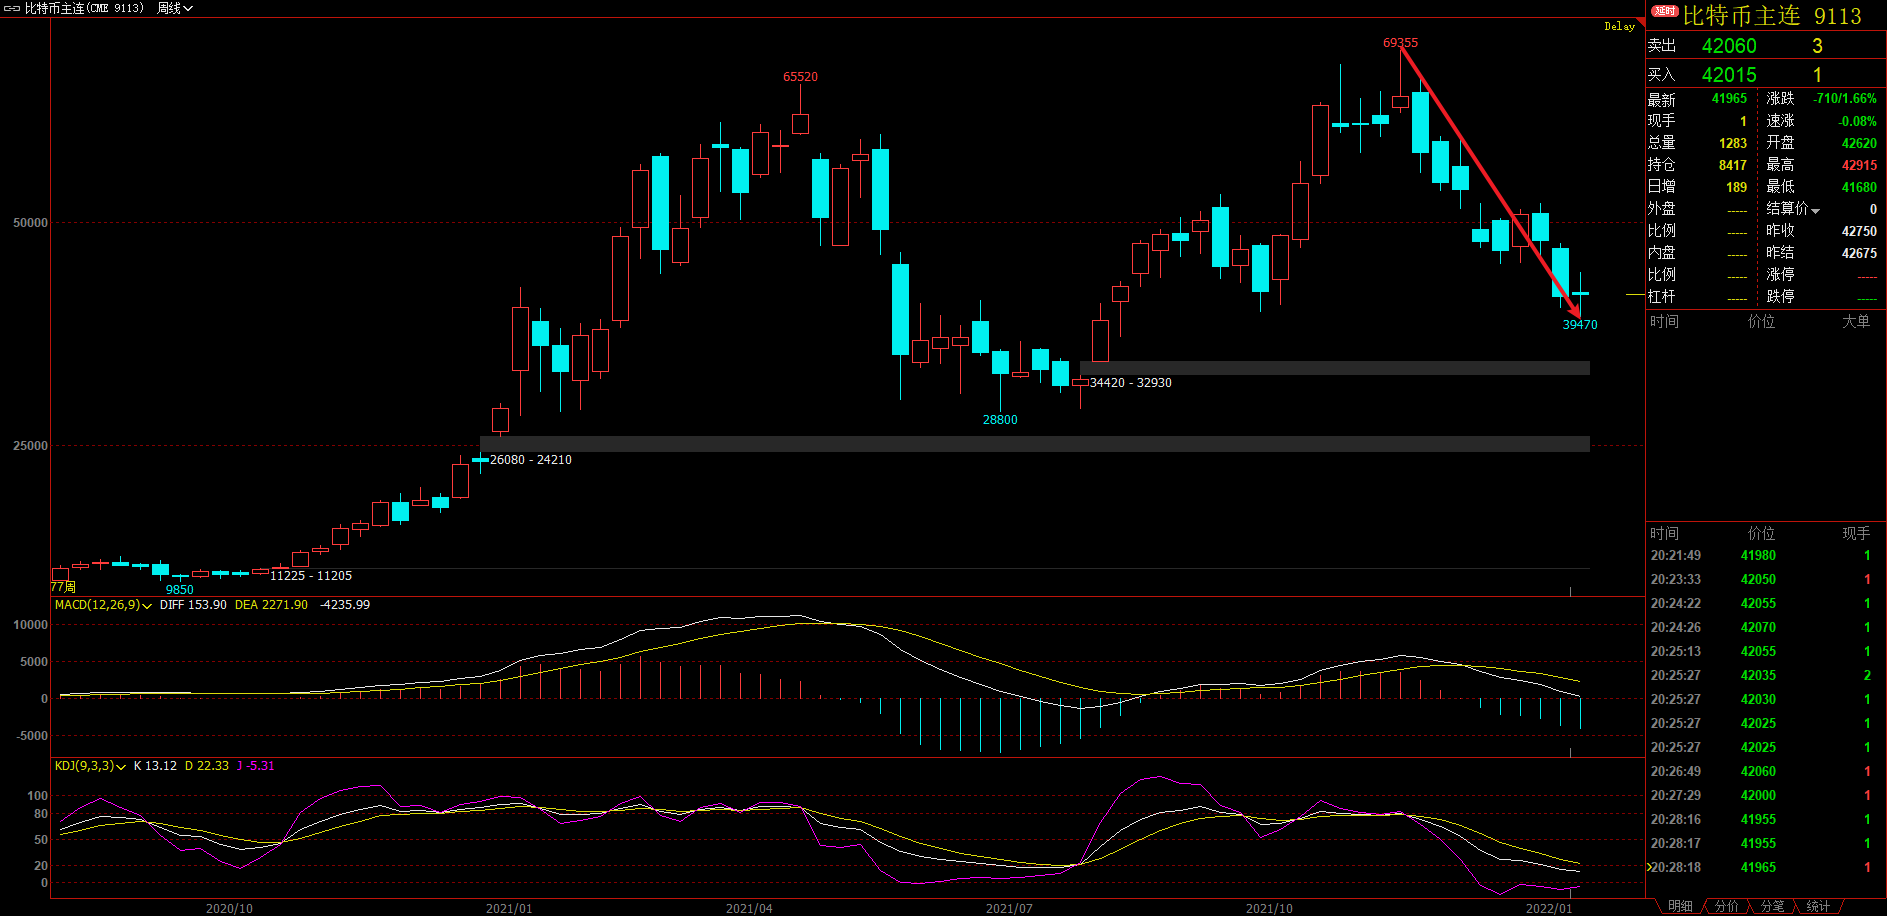Click the 65520 peak price label

click(800, 77)
